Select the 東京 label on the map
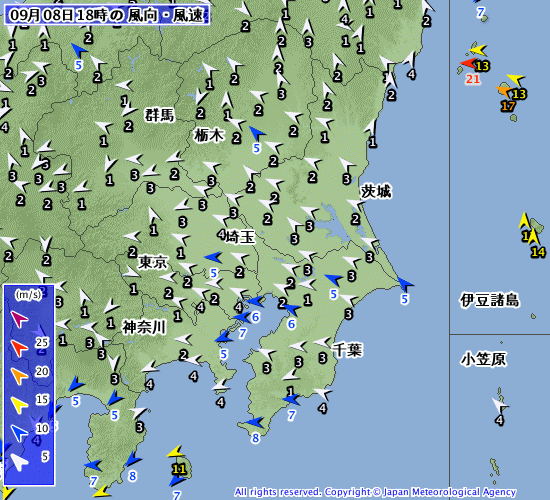550x500 pixels. pyautogui.click(x=153, y=262)
